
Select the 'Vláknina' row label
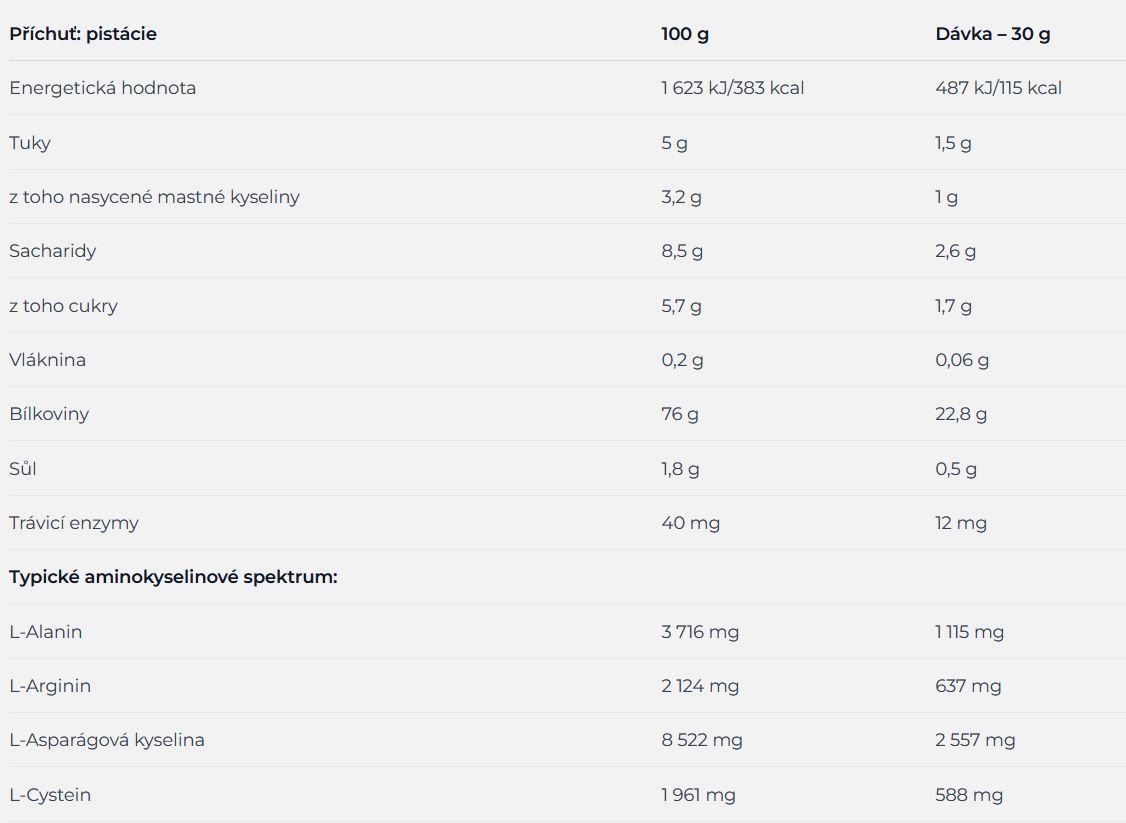(x=47, y=360)
